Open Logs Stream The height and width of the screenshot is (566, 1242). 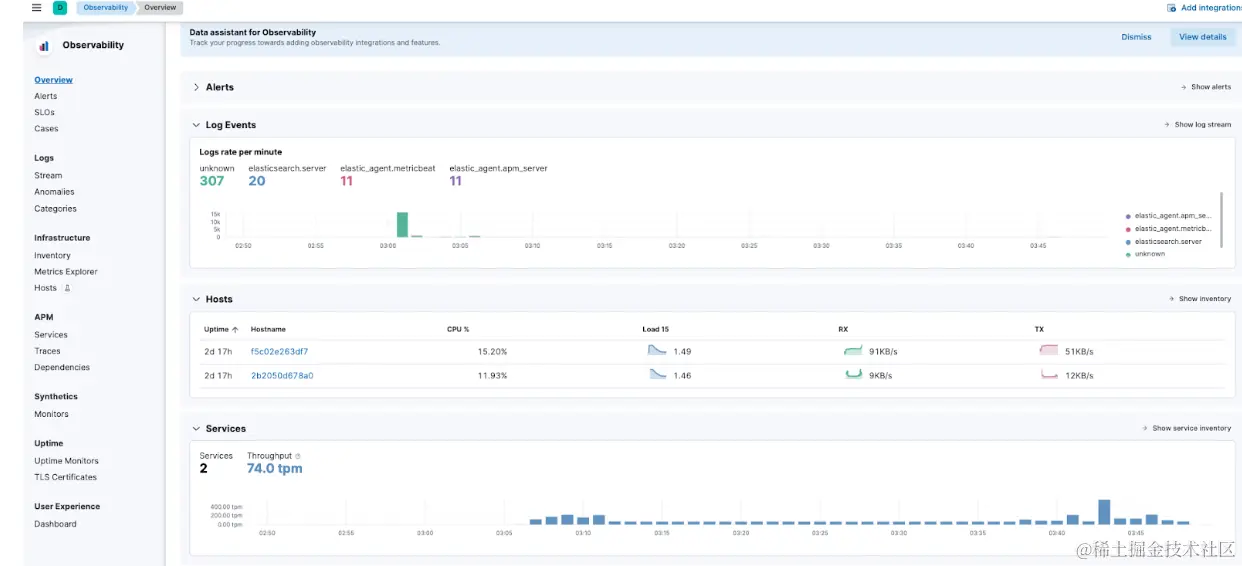pyautogui.click(x=48, y=175)
